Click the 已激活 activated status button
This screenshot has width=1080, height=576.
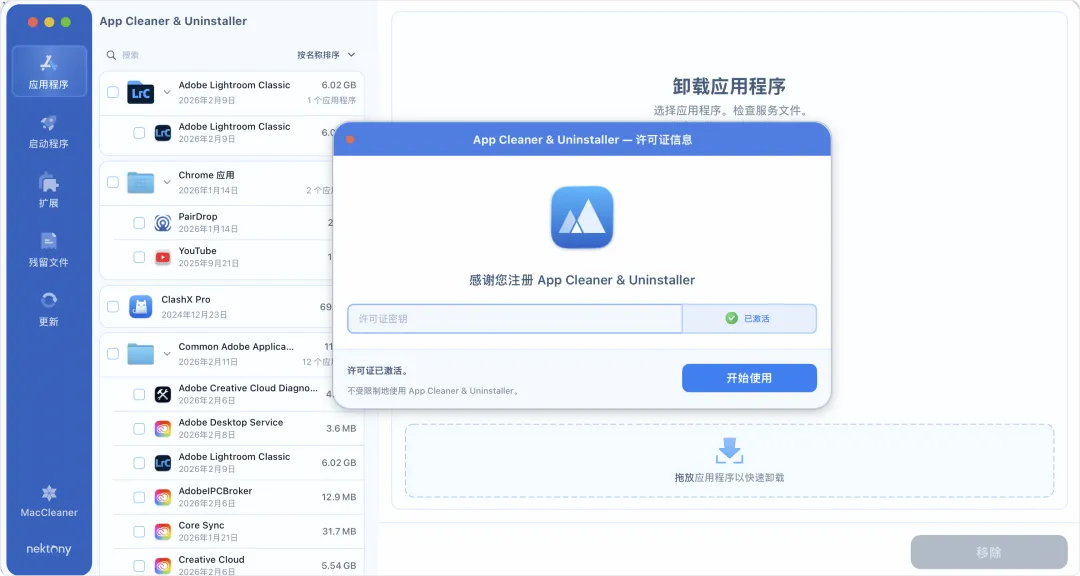pyautogui.click(x=749, y=319)
